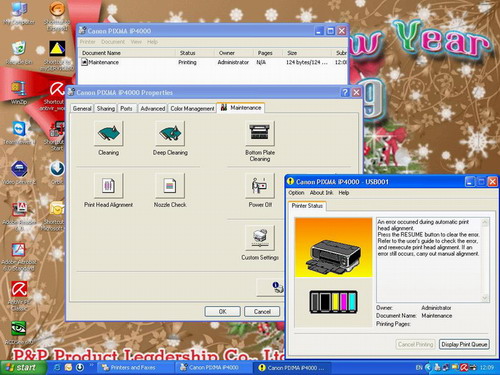Click the Outlook Express quick launch icon
Image resolution: width=500 pixels, height=375 pixels.
[68, 367]
